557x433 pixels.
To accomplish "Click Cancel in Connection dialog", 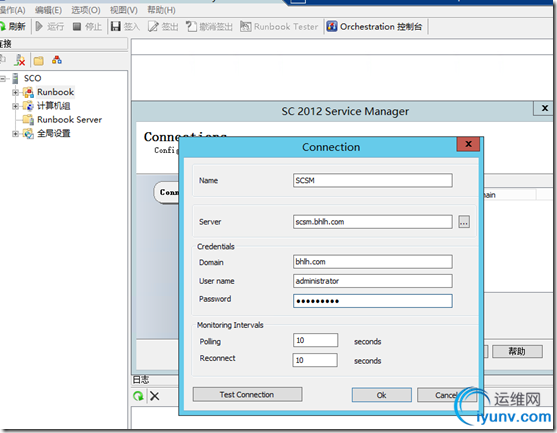I will [x=446, y=395].
